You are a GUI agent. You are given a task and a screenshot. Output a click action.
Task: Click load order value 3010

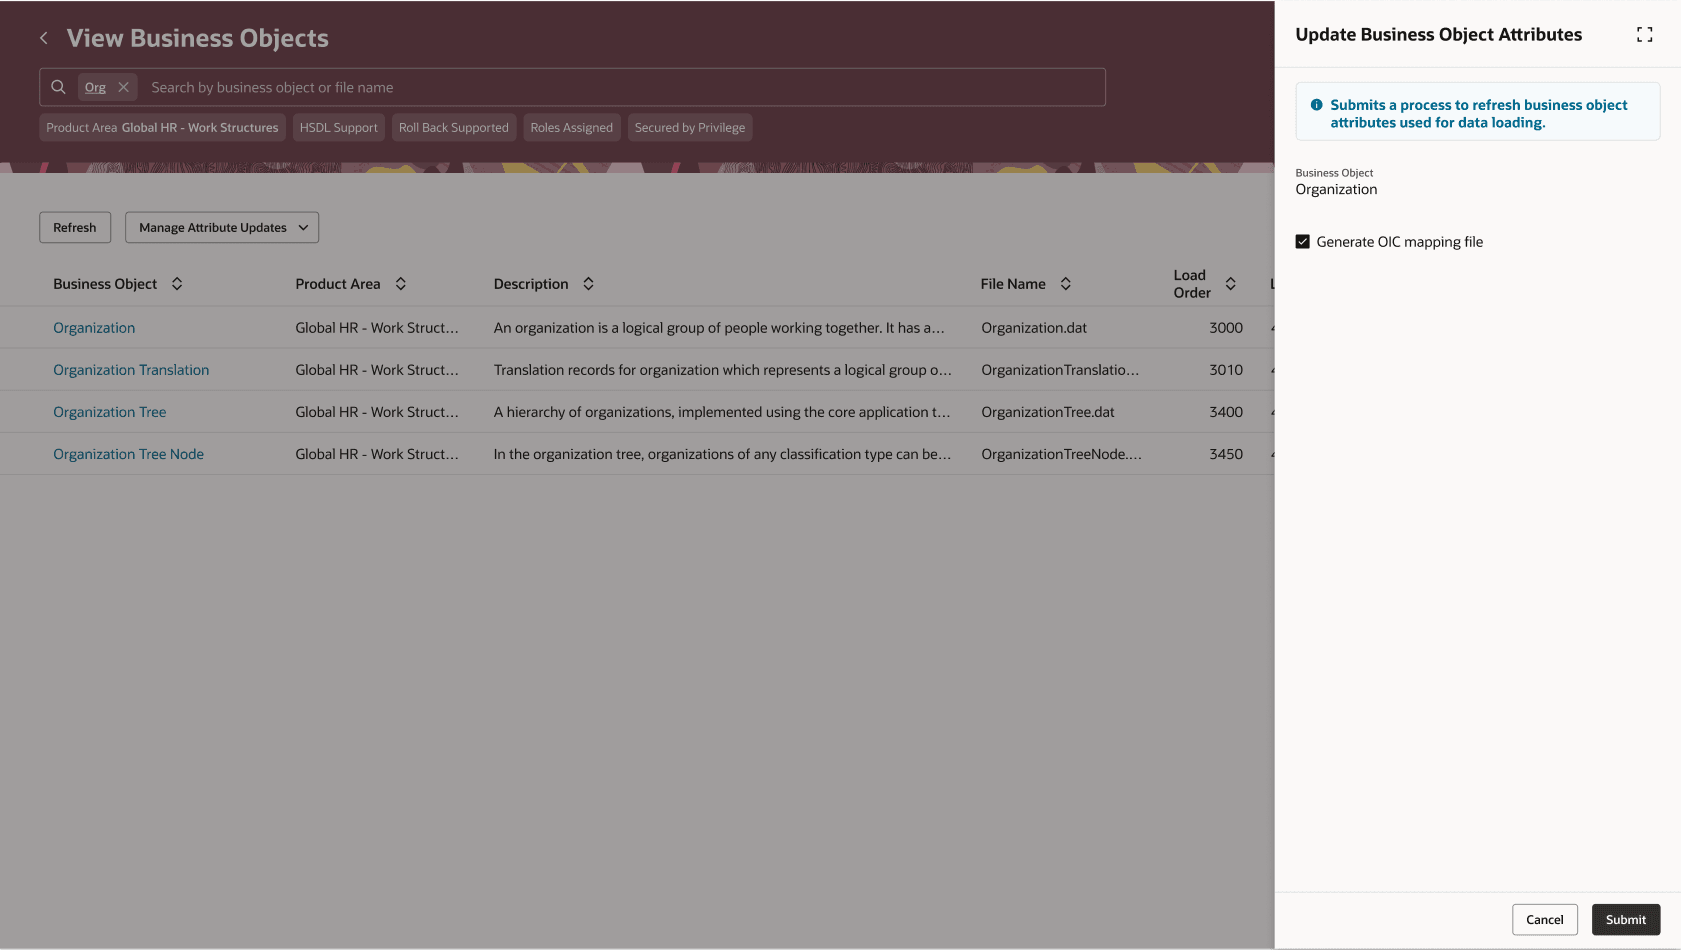coord(1226,370)
